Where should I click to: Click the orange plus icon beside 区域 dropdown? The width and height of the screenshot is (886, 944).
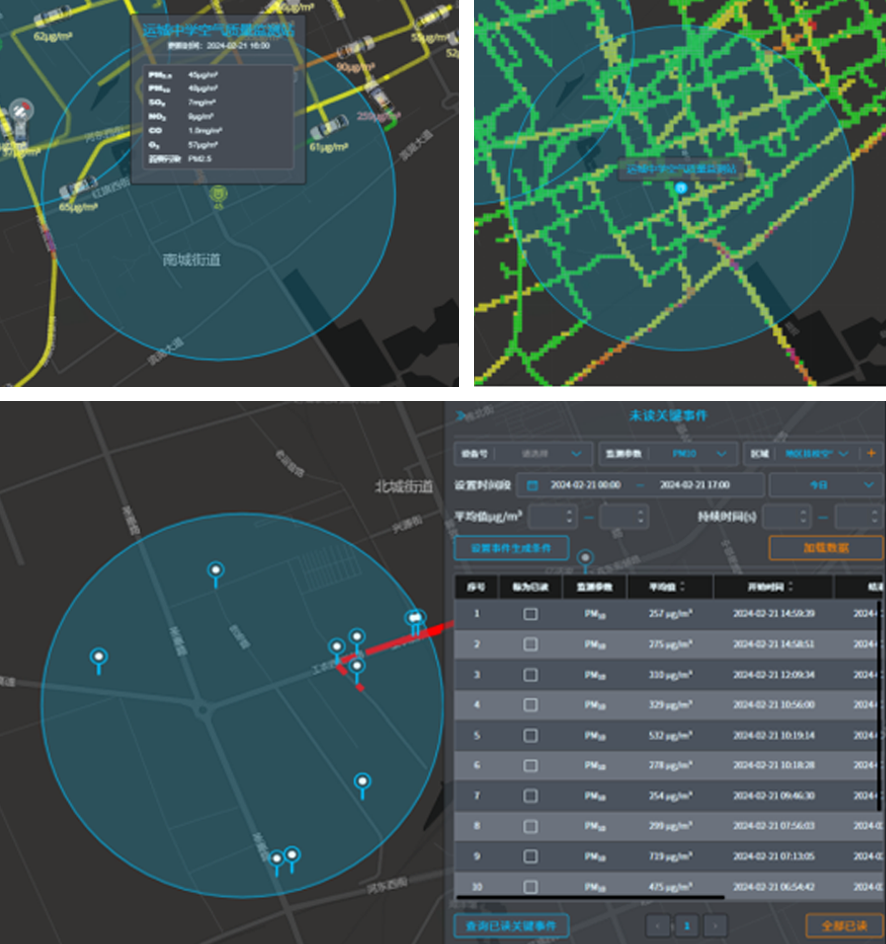click(874, 454)
